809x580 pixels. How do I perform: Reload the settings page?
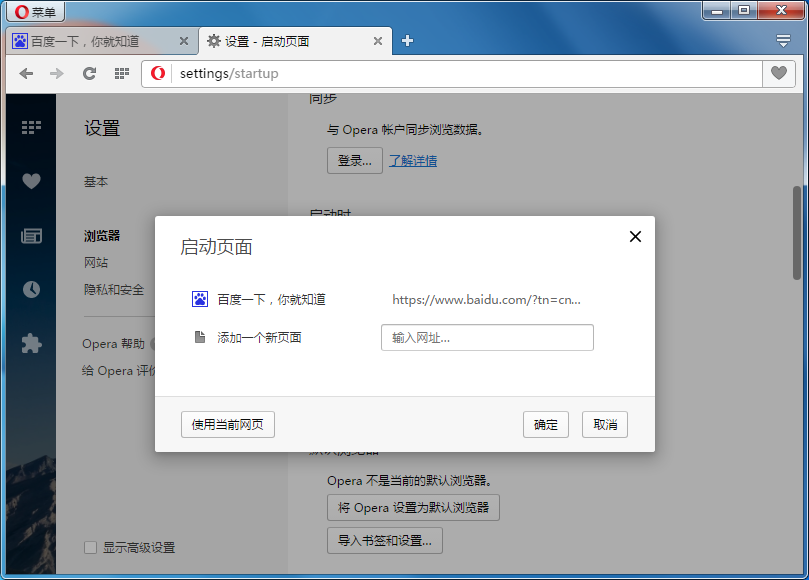tap(89, 73)
